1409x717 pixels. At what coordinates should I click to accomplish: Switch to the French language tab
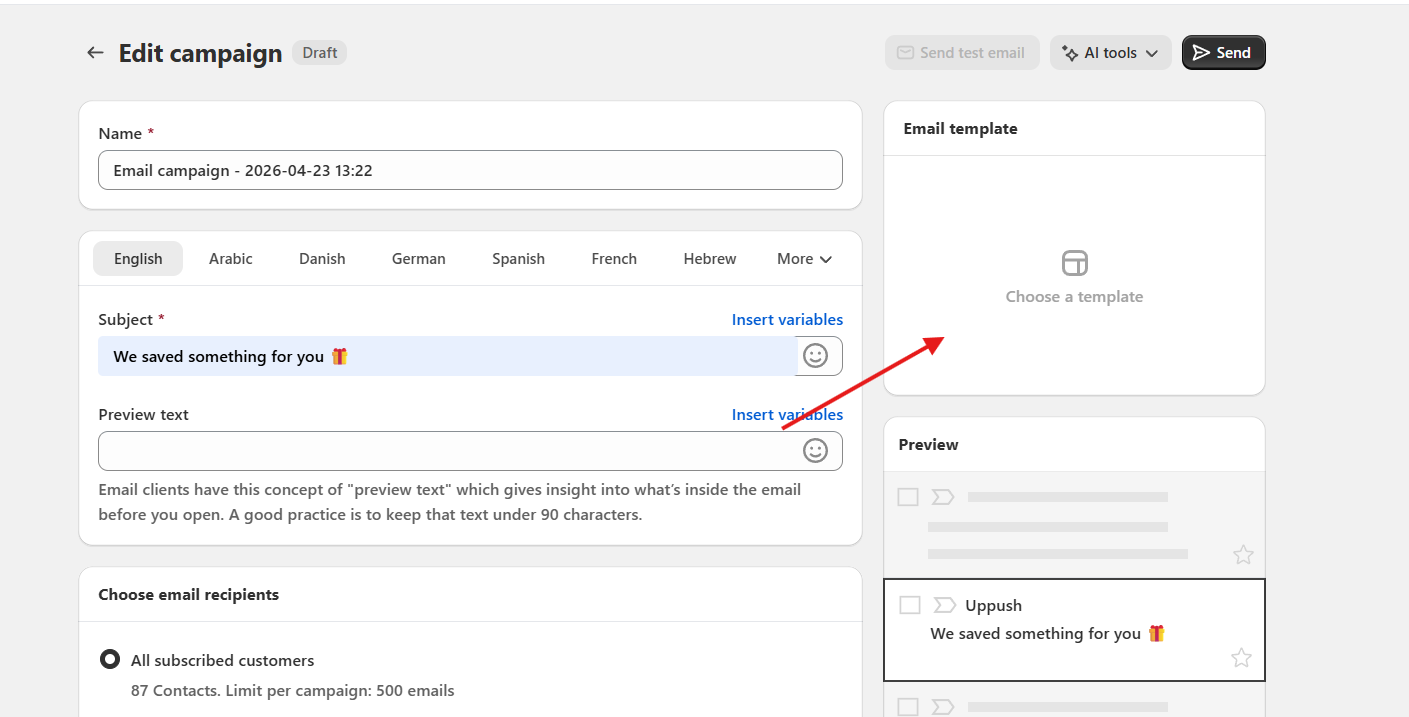tap(614, 259)
